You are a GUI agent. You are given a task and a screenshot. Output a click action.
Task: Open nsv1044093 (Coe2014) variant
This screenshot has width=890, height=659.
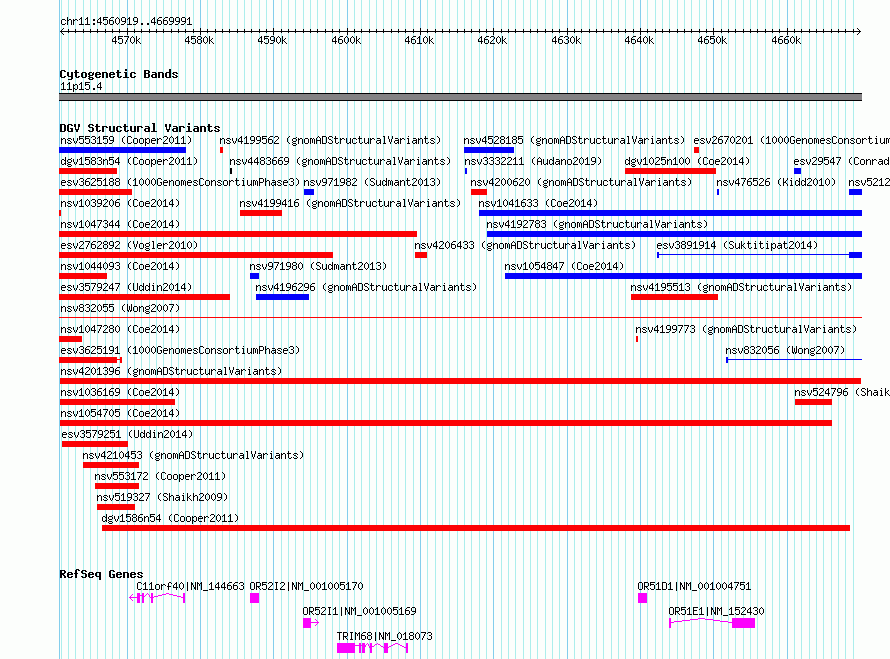(120, 266)
